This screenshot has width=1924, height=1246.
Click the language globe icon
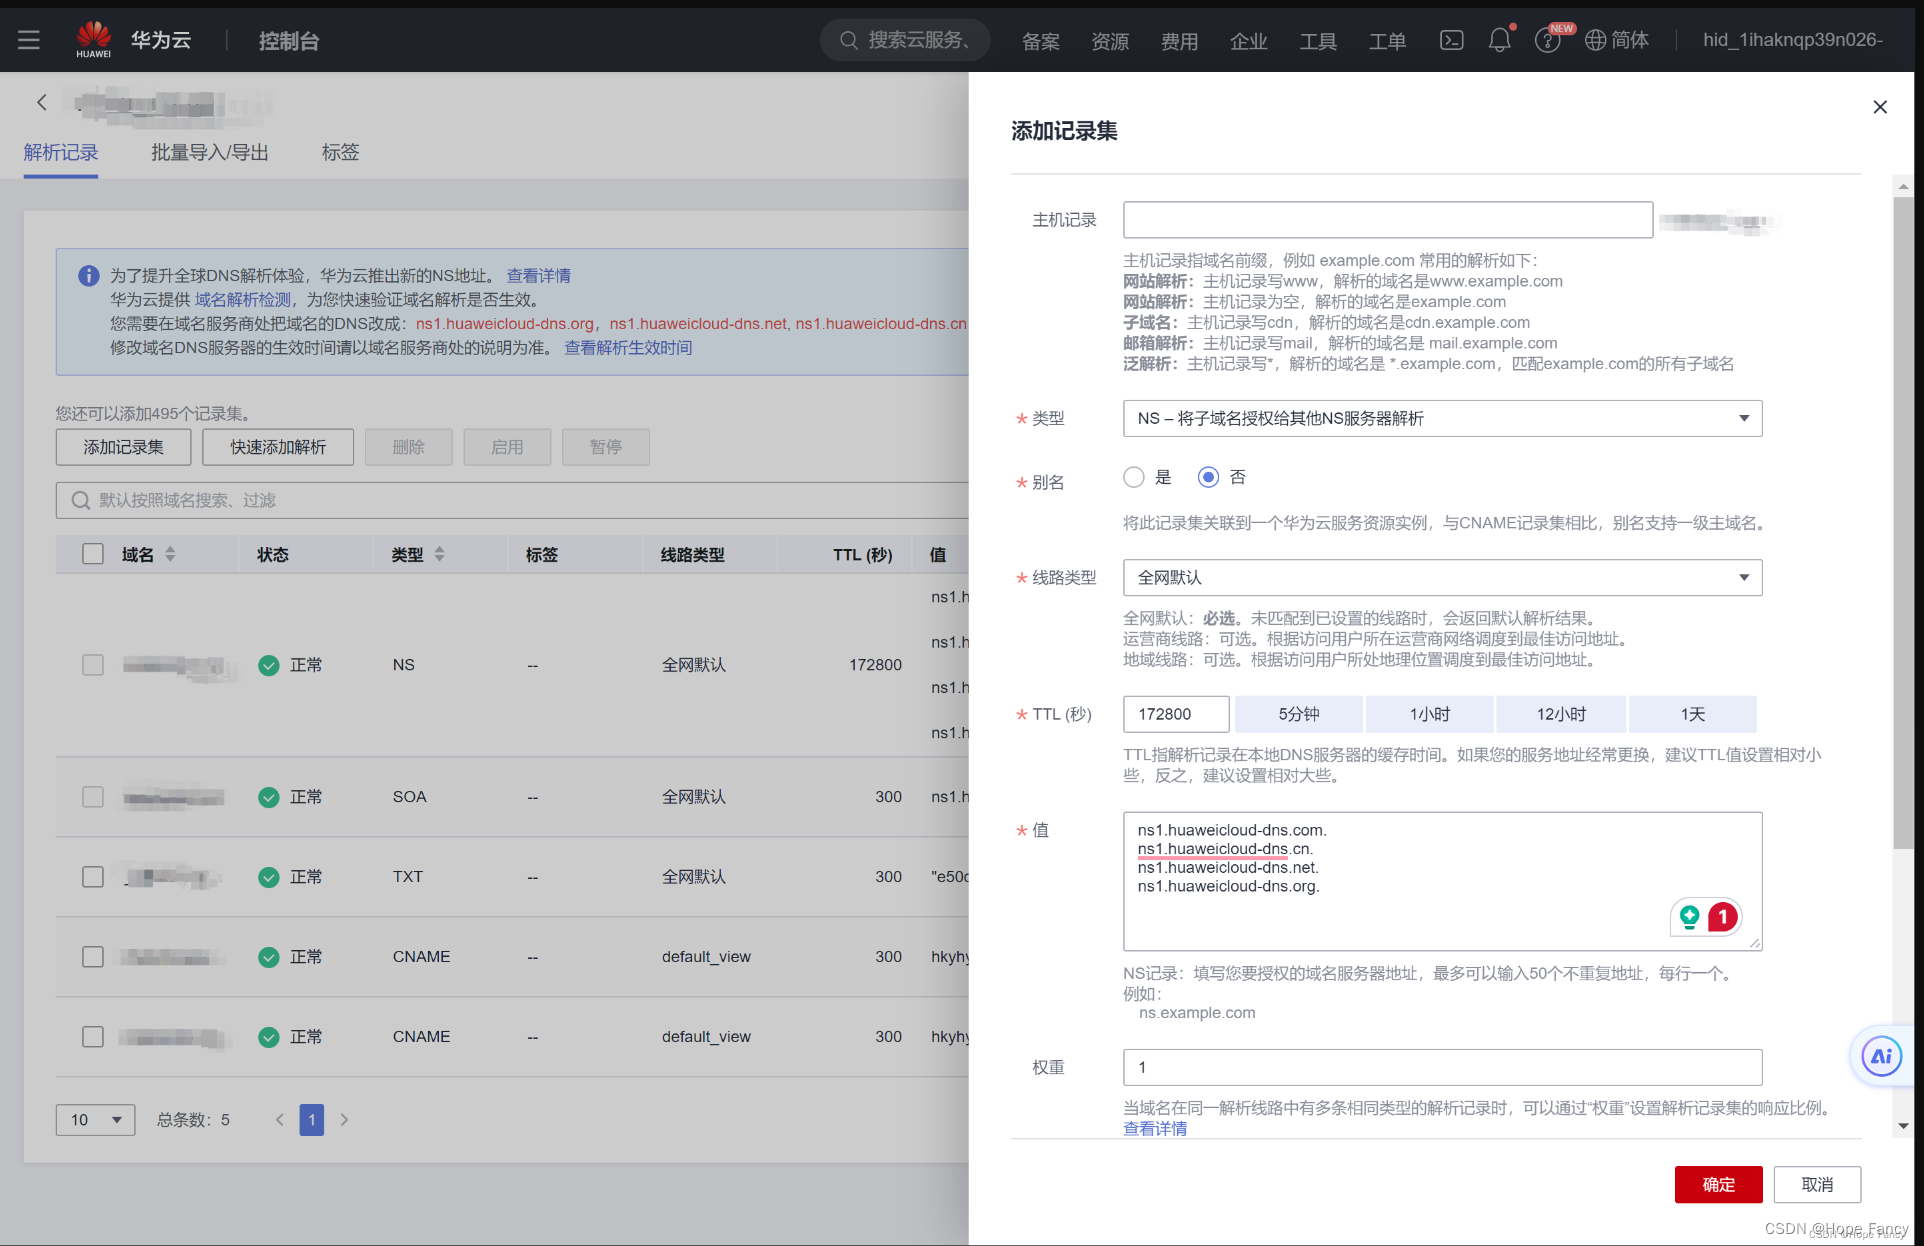click(x=1596, y=40)
